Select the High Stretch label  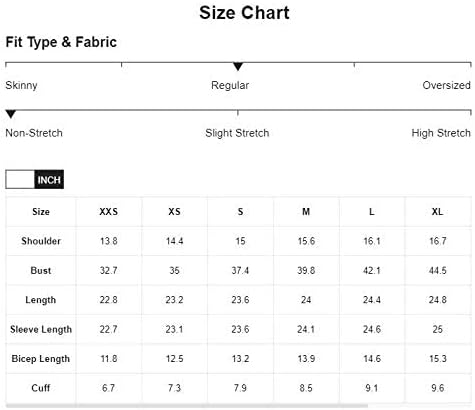tap(441, 133)
